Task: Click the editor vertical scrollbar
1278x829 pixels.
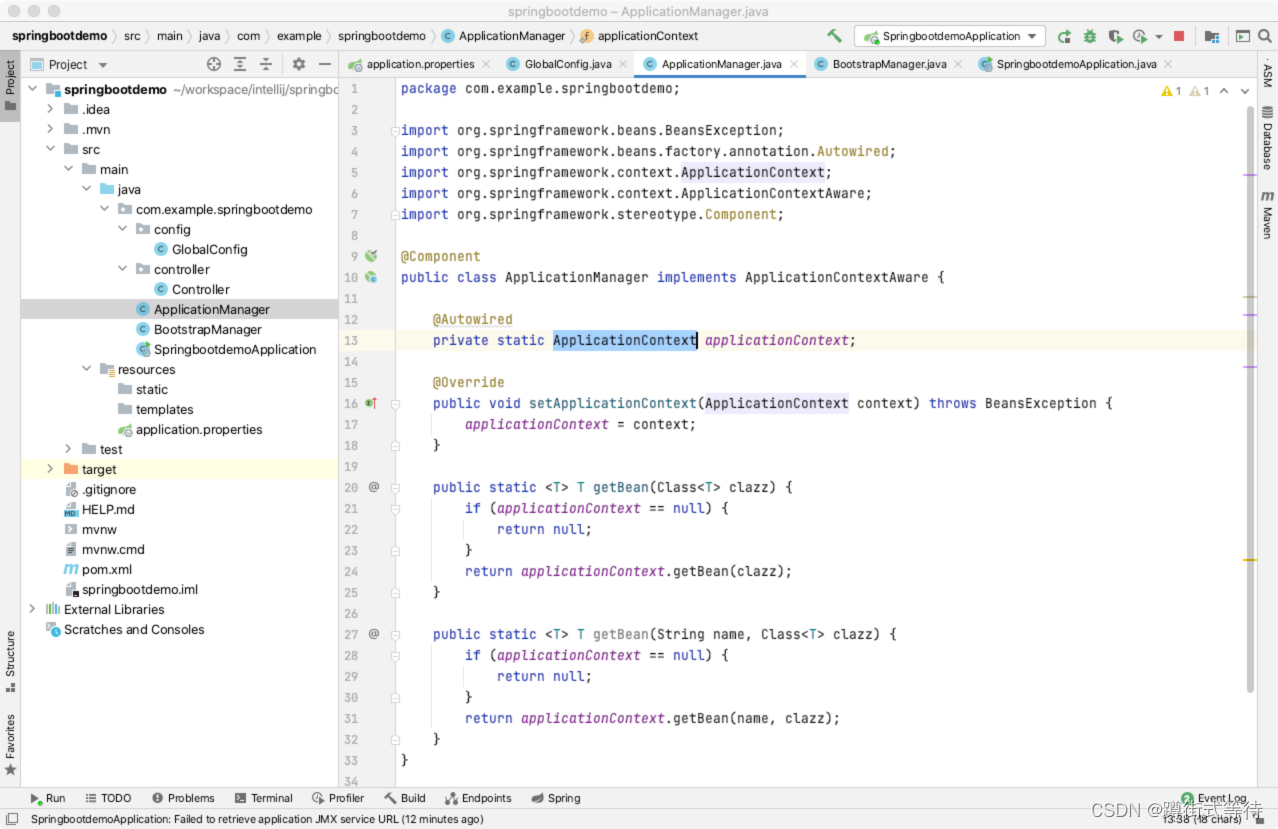Action: (x=1250, y=400)
